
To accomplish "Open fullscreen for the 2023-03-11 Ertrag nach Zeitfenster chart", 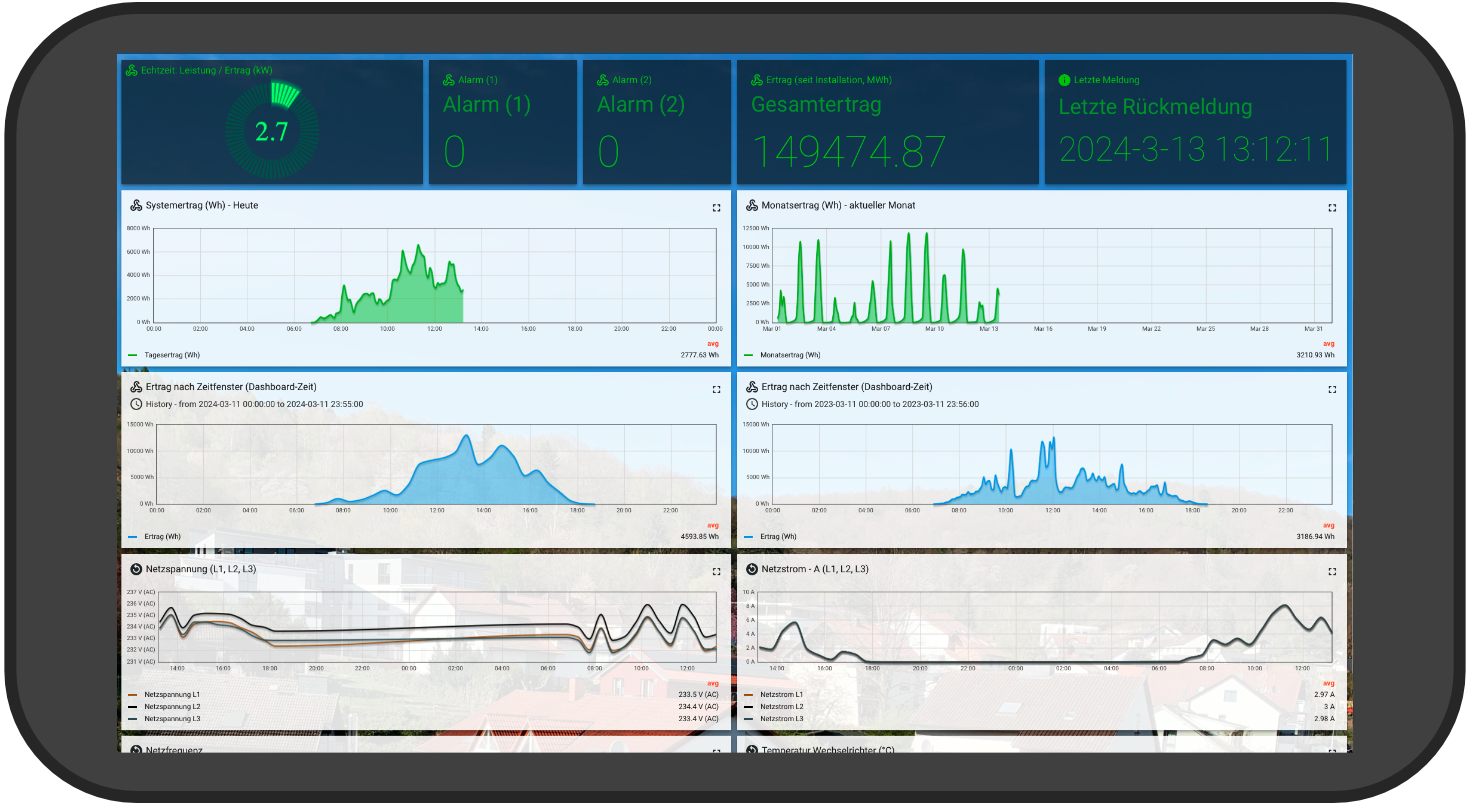I will (1332, 389).
